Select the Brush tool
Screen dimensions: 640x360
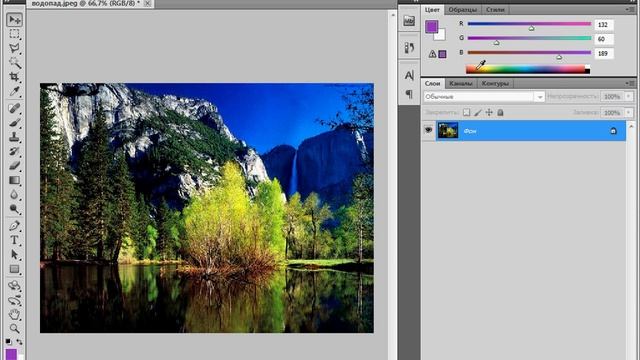tap(14, 122)
